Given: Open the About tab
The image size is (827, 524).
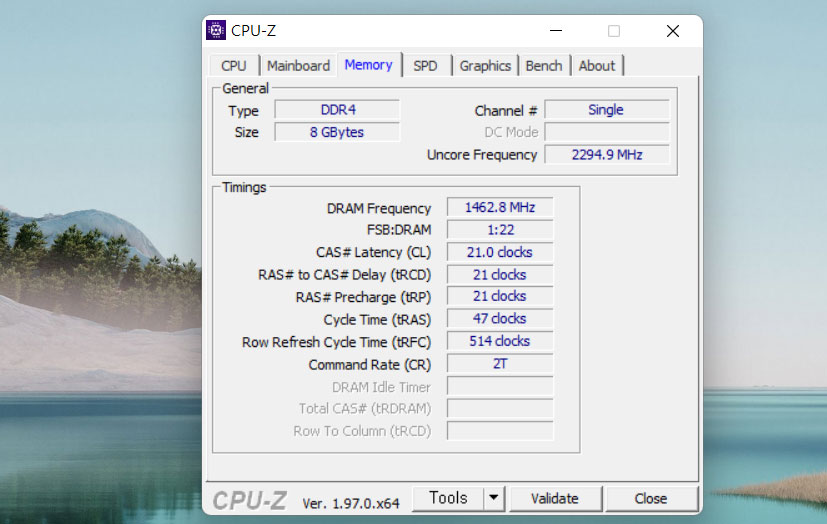Looking at the screenshot, I should tap(597, 66).
